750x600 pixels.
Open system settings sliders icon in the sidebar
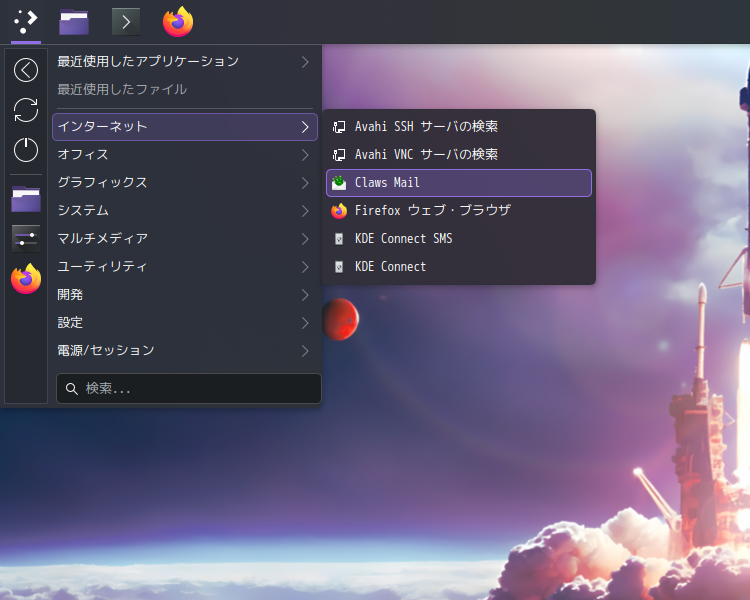26,238
